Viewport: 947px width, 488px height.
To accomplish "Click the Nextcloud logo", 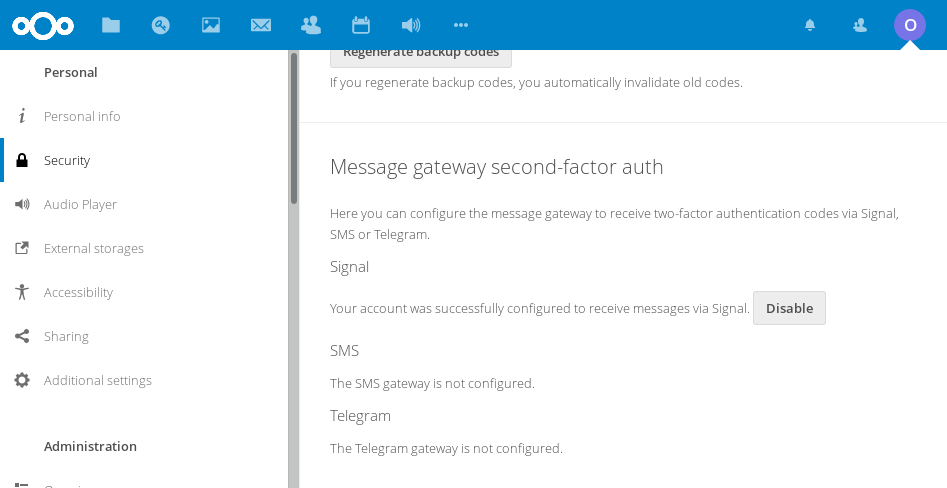I will (40, 25).
